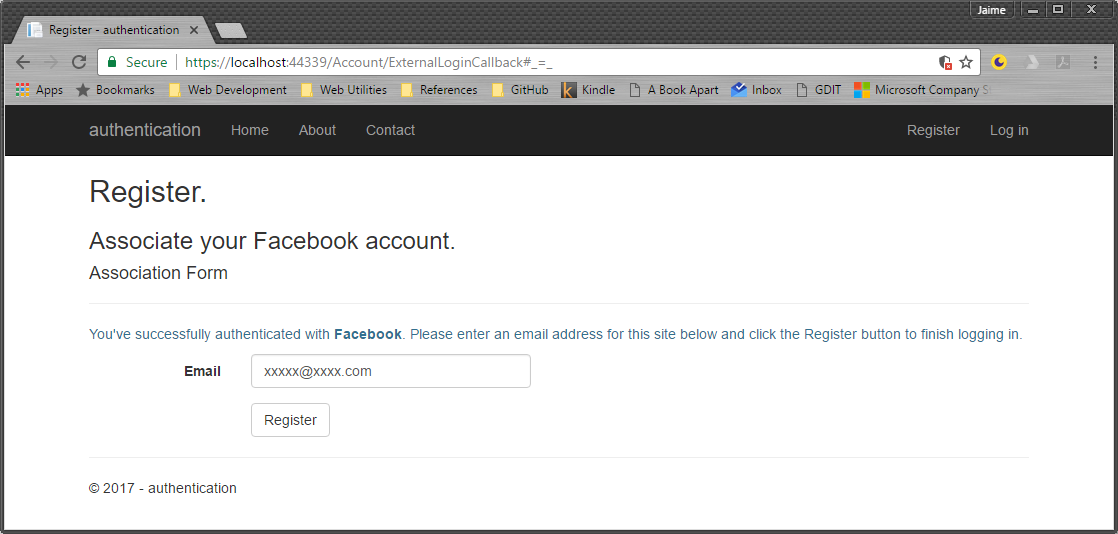Open the Inbox bookmark

tap(756, 90)
